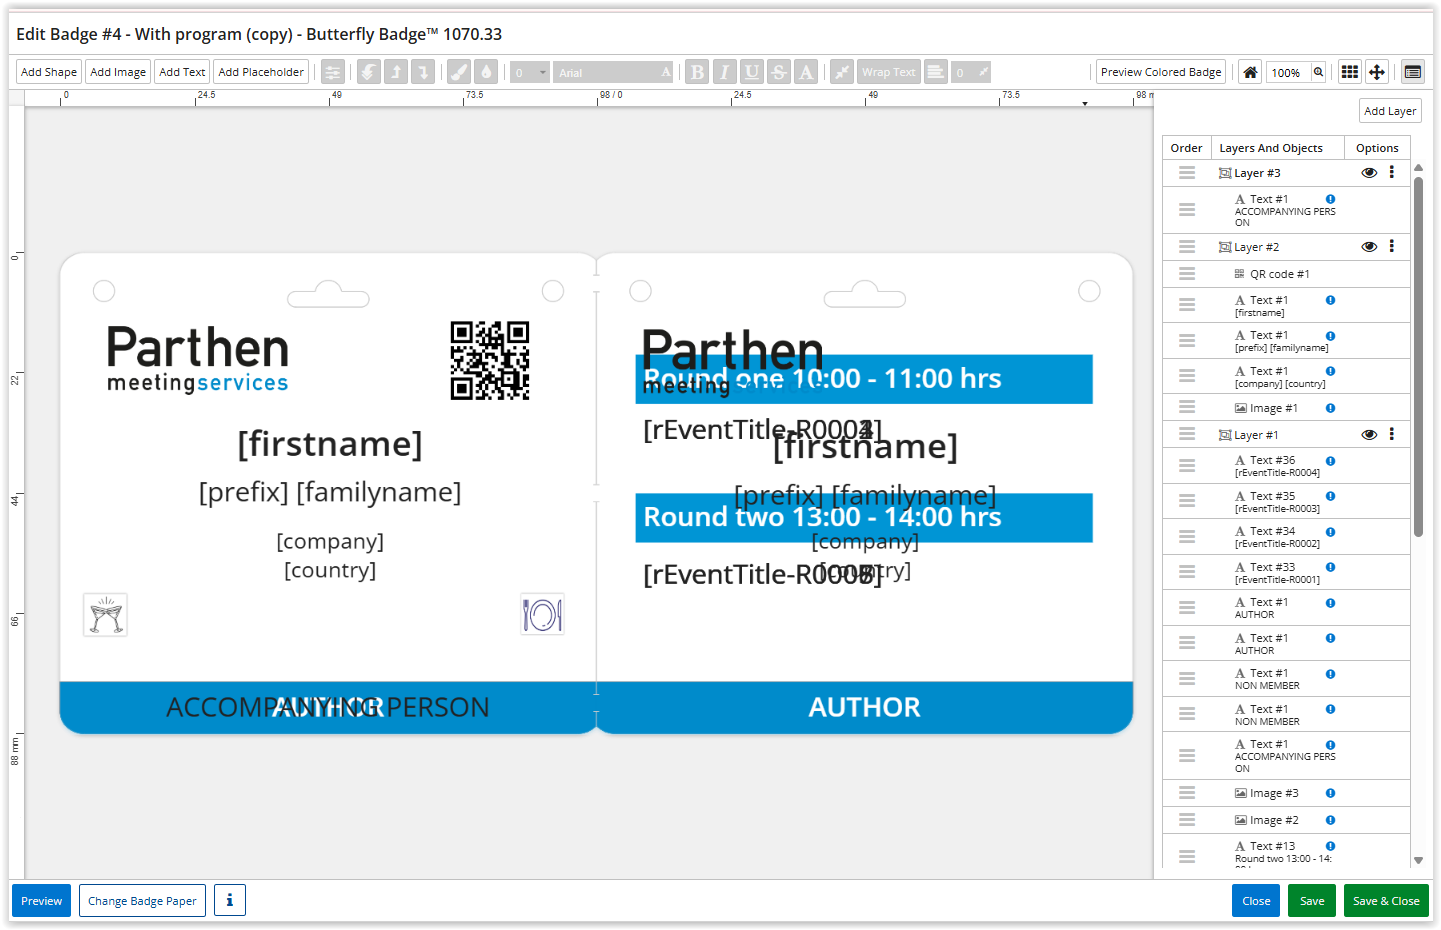Click the Preview Colored Badge button
Viewport: 1441px width, 930px height.
pos(1161,72)
